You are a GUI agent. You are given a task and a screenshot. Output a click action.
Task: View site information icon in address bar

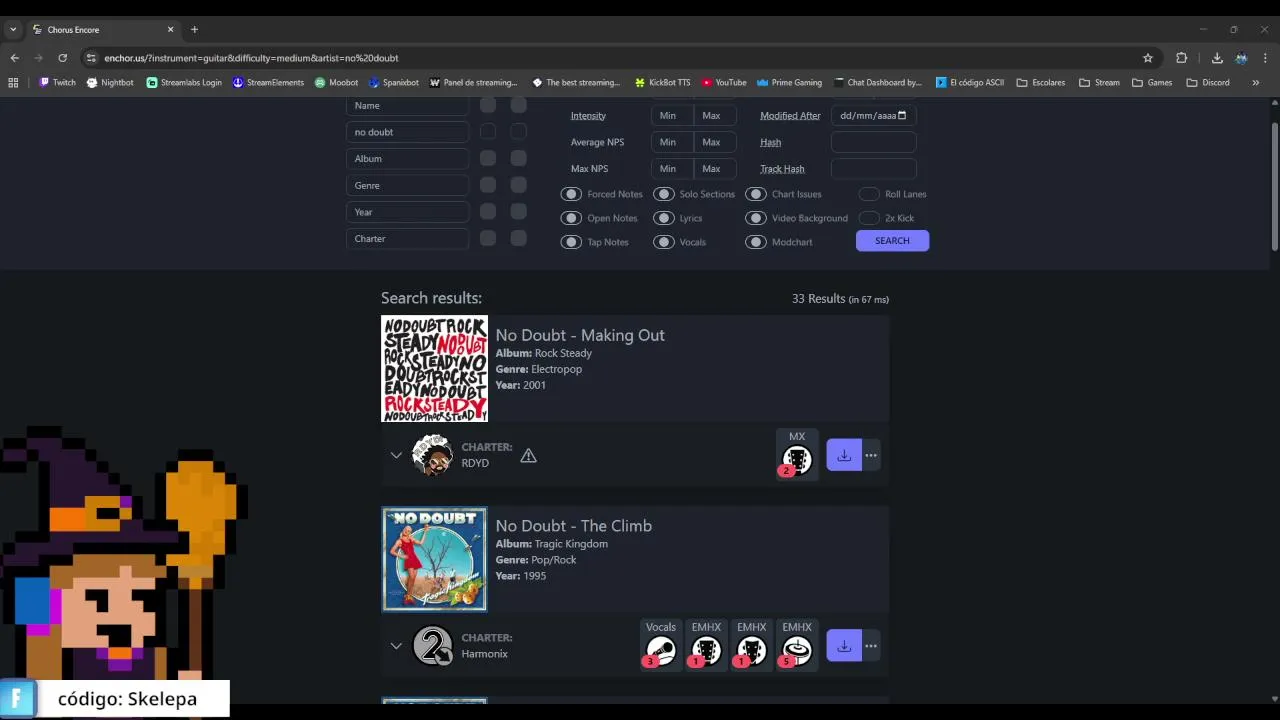91,58
